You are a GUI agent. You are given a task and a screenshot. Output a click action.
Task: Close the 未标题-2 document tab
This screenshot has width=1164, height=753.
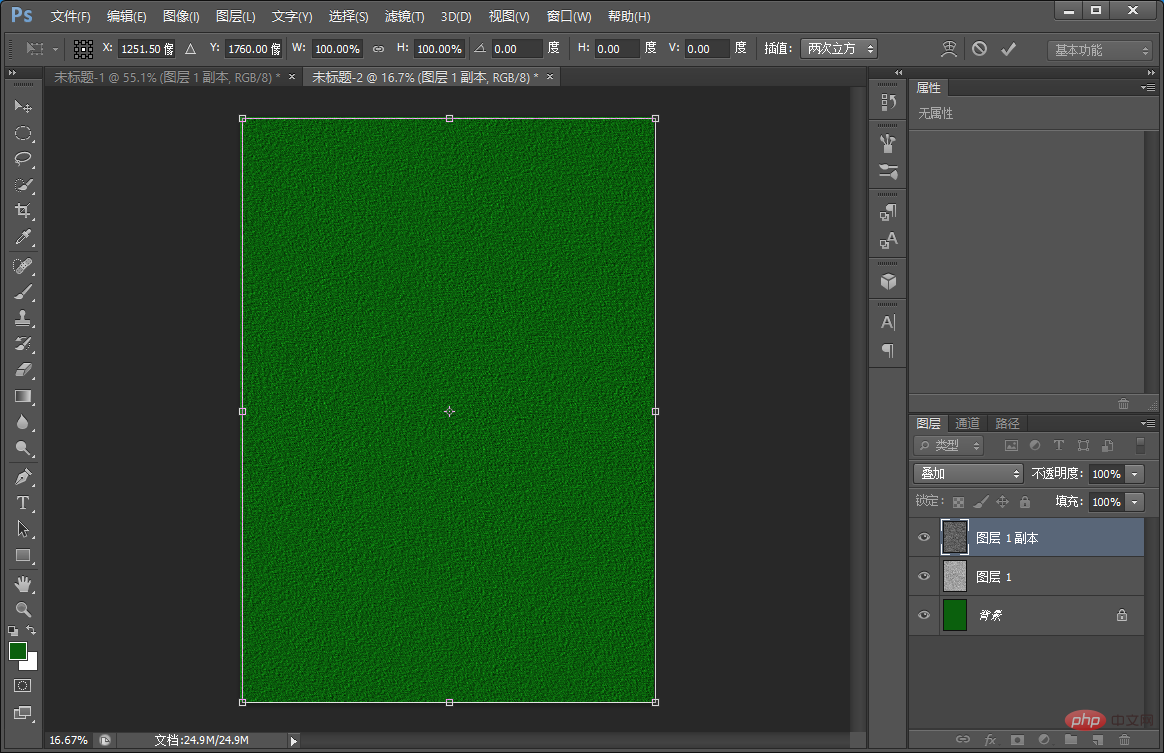coord(550,76)
